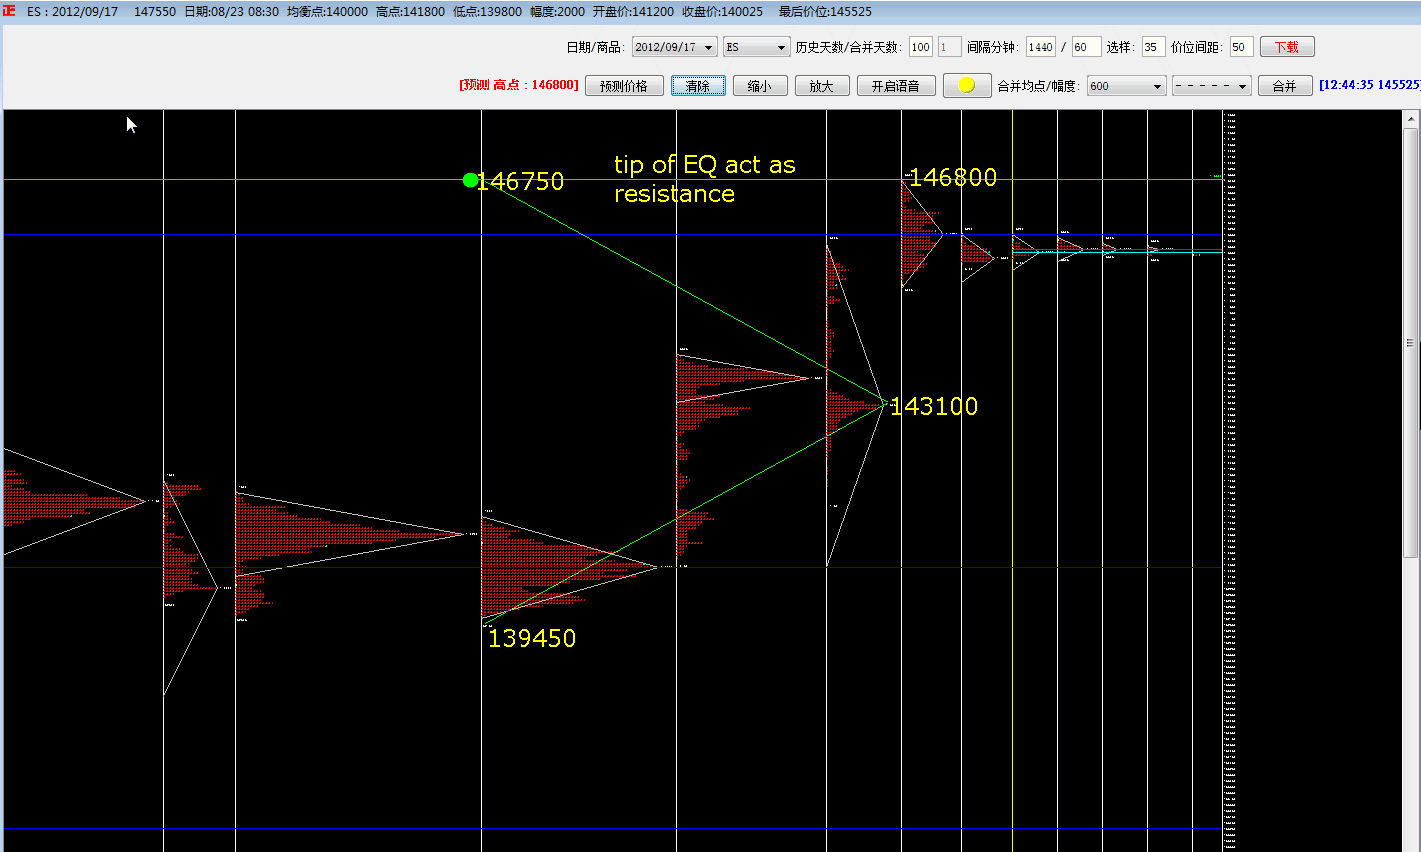Click the 预测价格 button
Image resolution: width=1421 pixels, height=852 pixels.
coord(624,86)
